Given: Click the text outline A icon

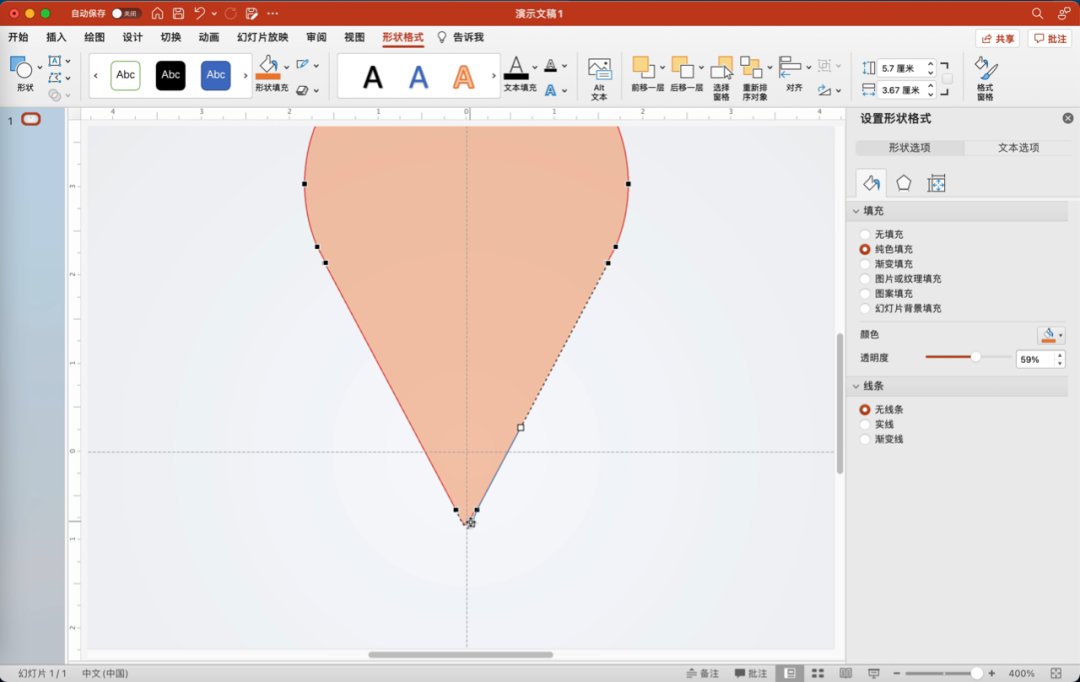Looking at the screenshot, I should 550,65.
